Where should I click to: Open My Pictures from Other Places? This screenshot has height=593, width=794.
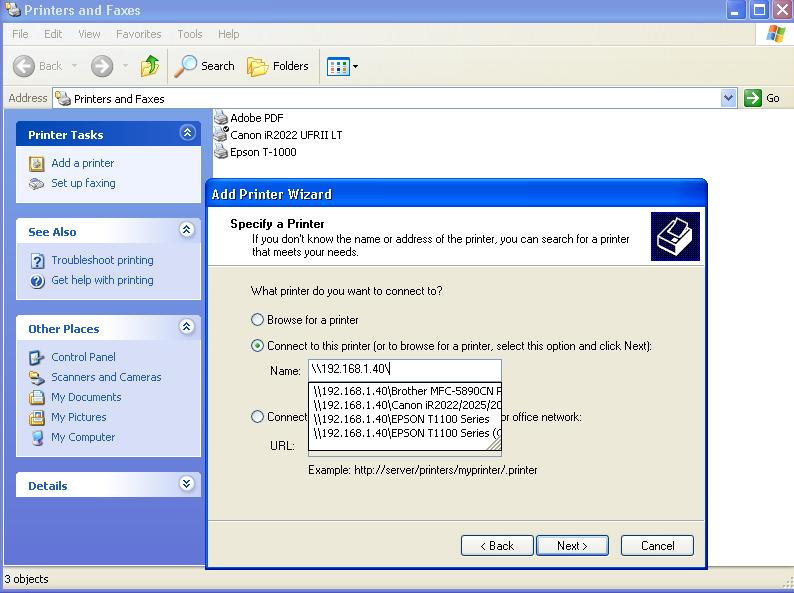click(78, 417)
